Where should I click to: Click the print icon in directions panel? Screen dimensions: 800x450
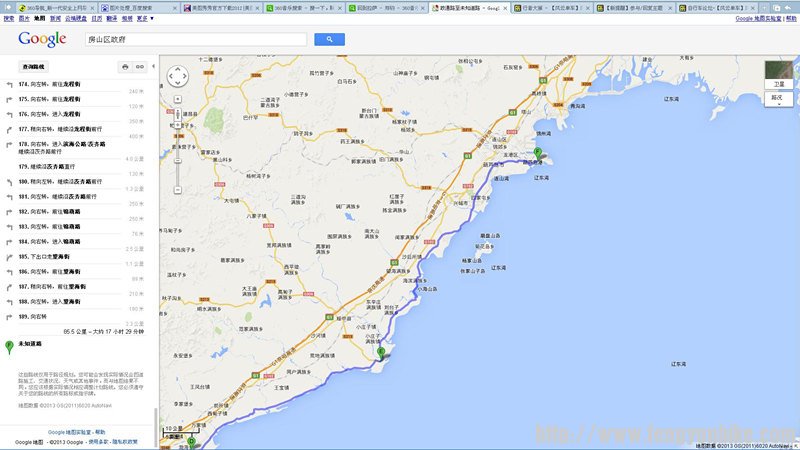point(125,67)
